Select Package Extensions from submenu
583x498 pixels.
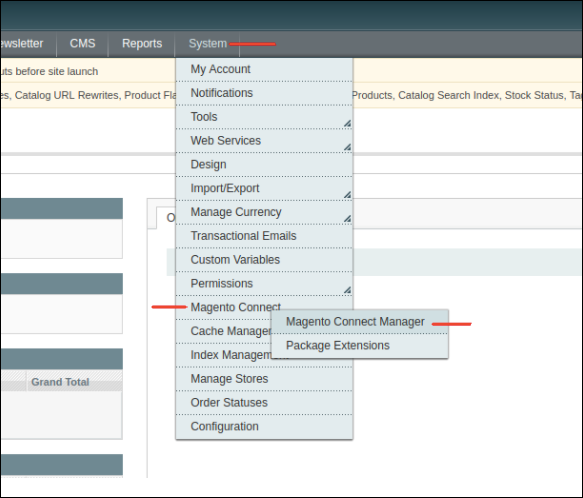(359, 346)
